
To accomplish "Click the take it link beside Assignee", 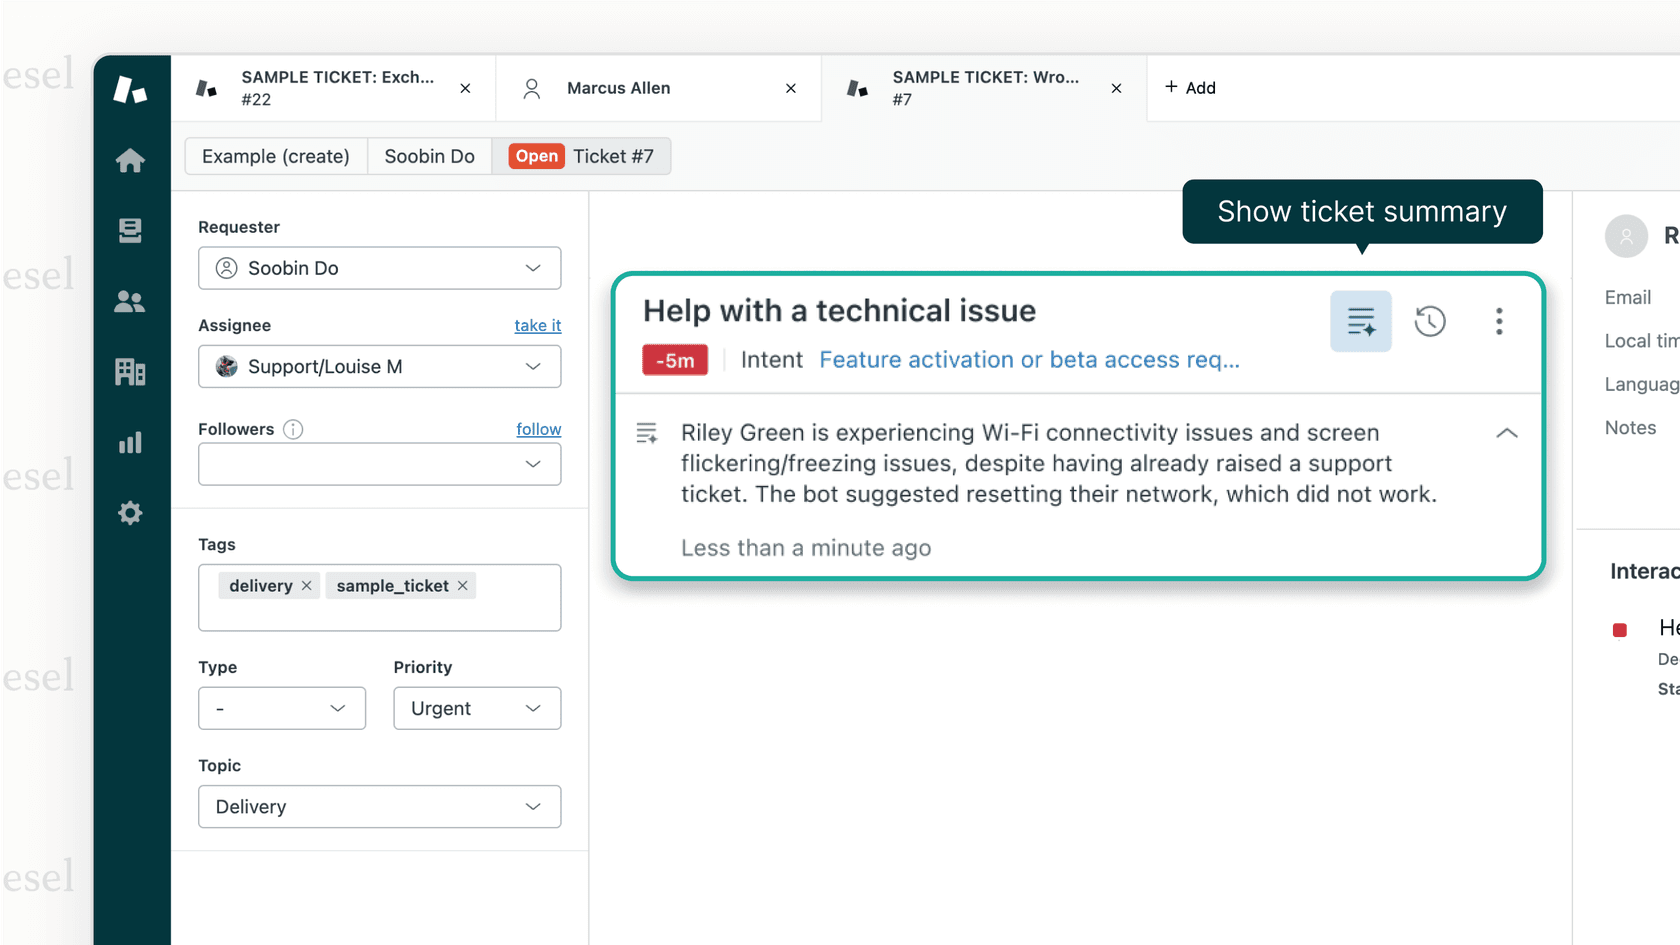I will tap(537, 325).
